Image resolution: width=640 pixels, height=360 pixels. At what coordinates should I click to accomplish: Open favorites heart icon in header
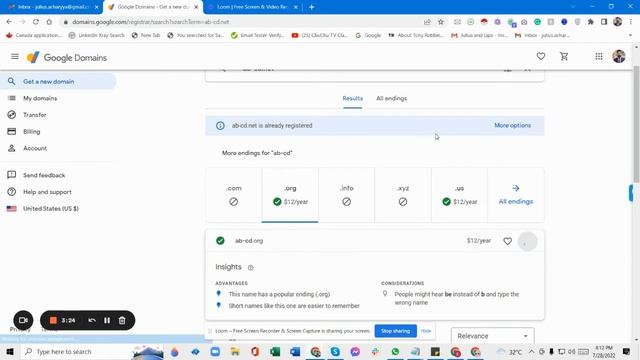[541, 57]
